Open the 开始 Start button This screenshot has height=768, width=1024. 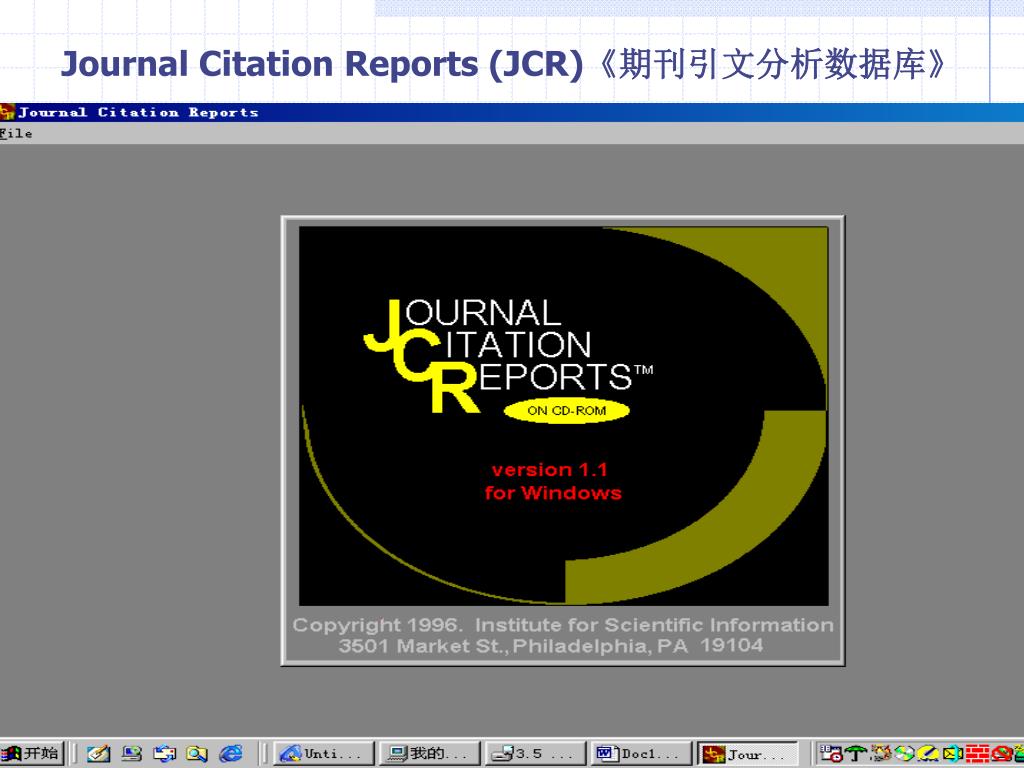tap(32, 754)
